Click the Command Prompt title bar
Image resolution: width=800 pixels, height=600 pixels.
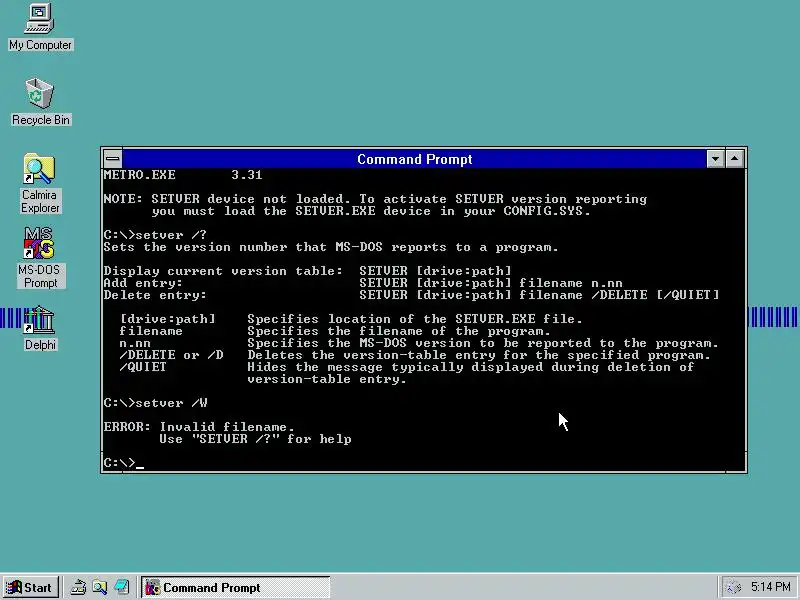coord(414,159)
